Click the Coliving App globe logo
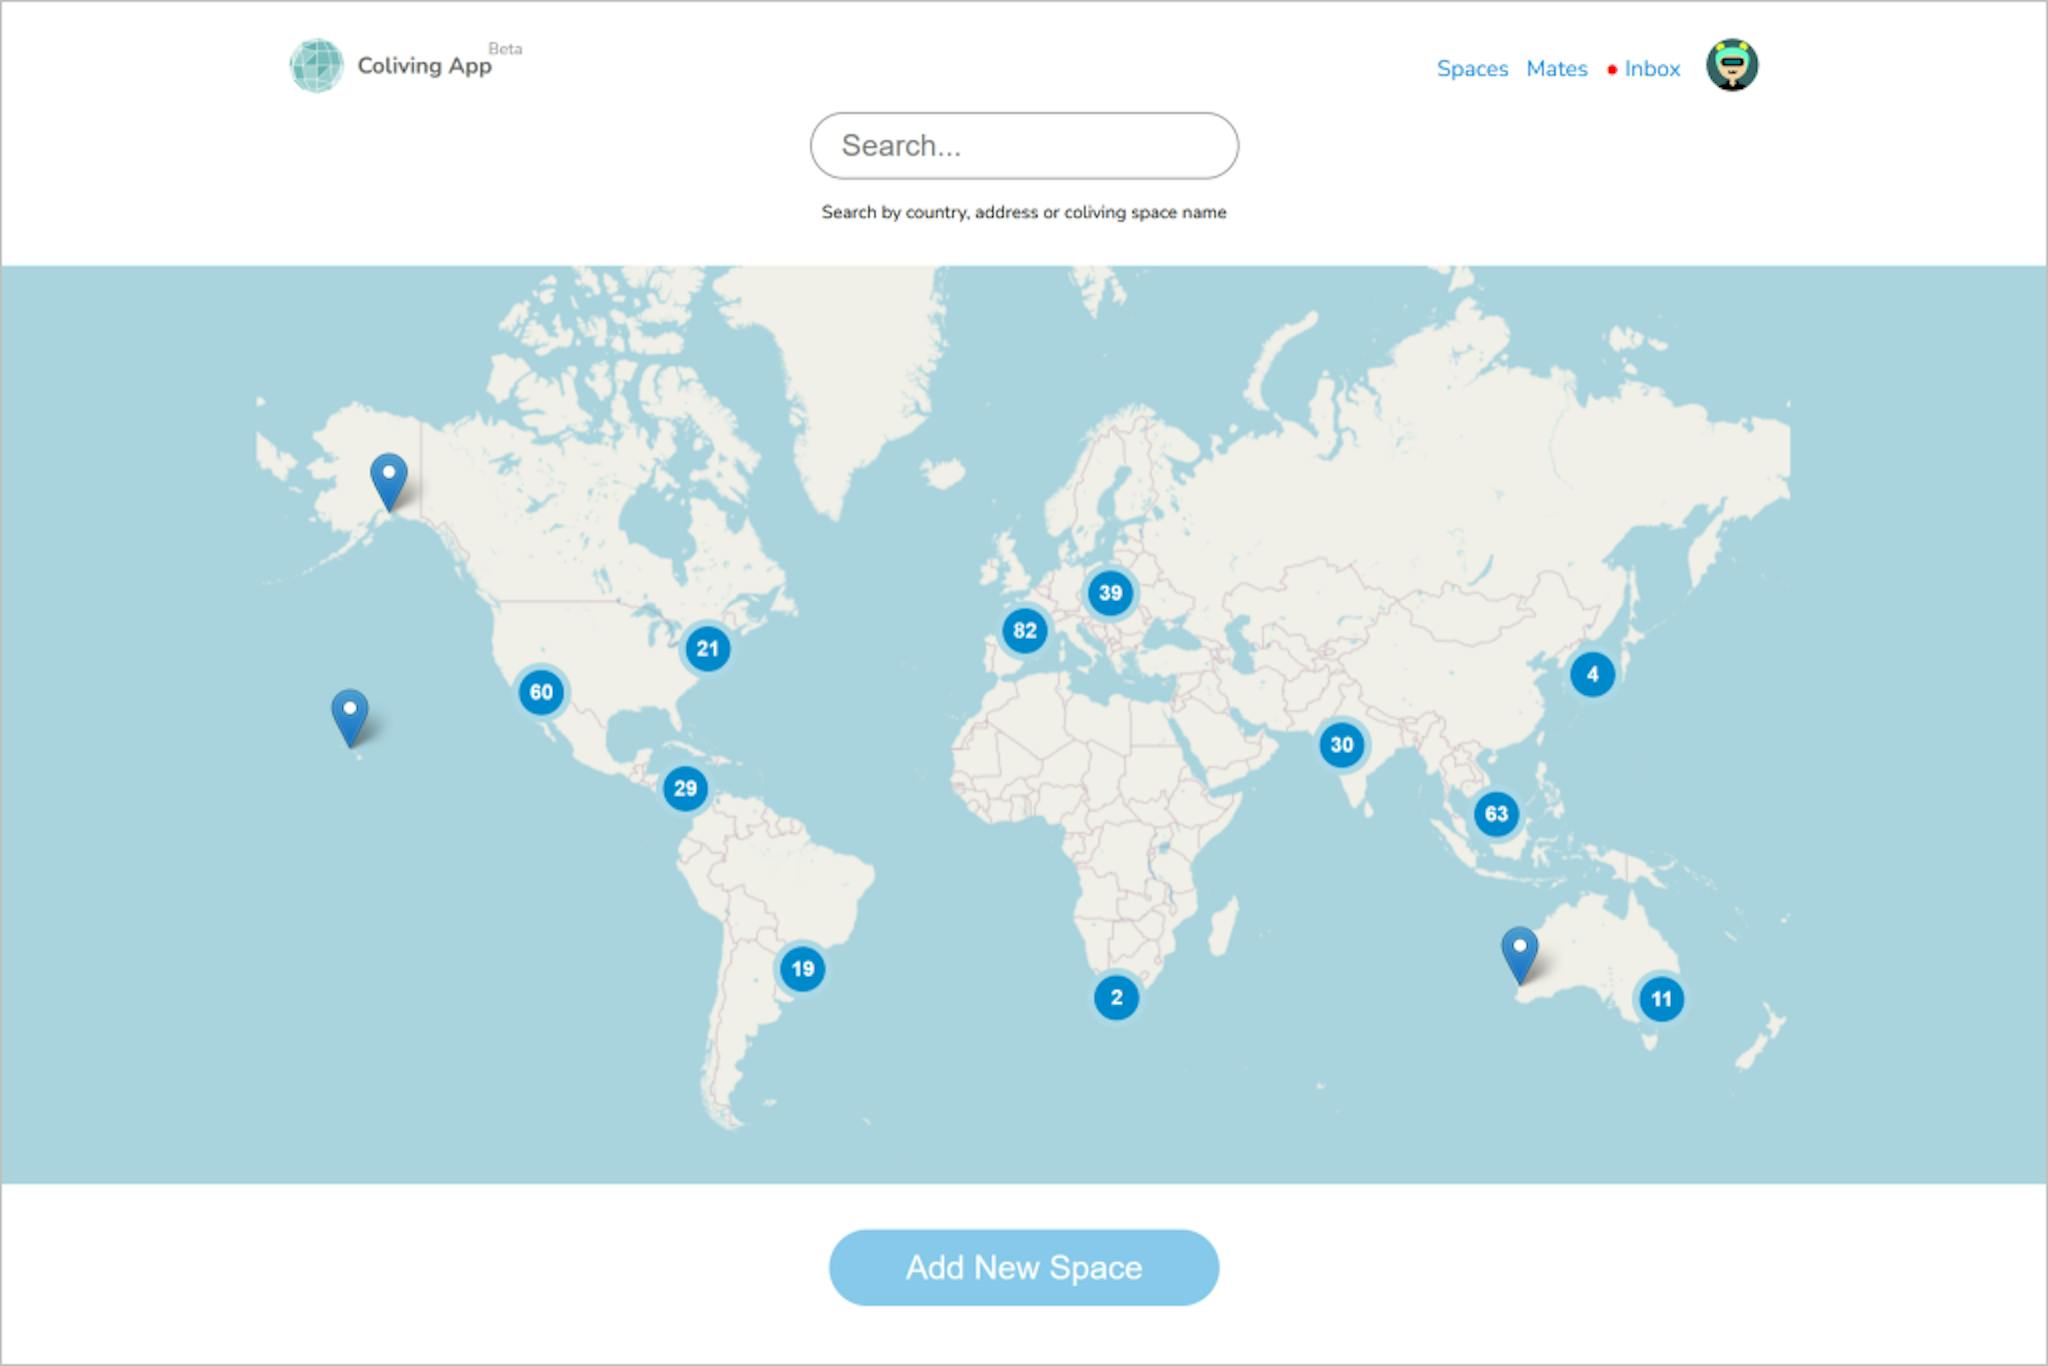 [316, 66]
